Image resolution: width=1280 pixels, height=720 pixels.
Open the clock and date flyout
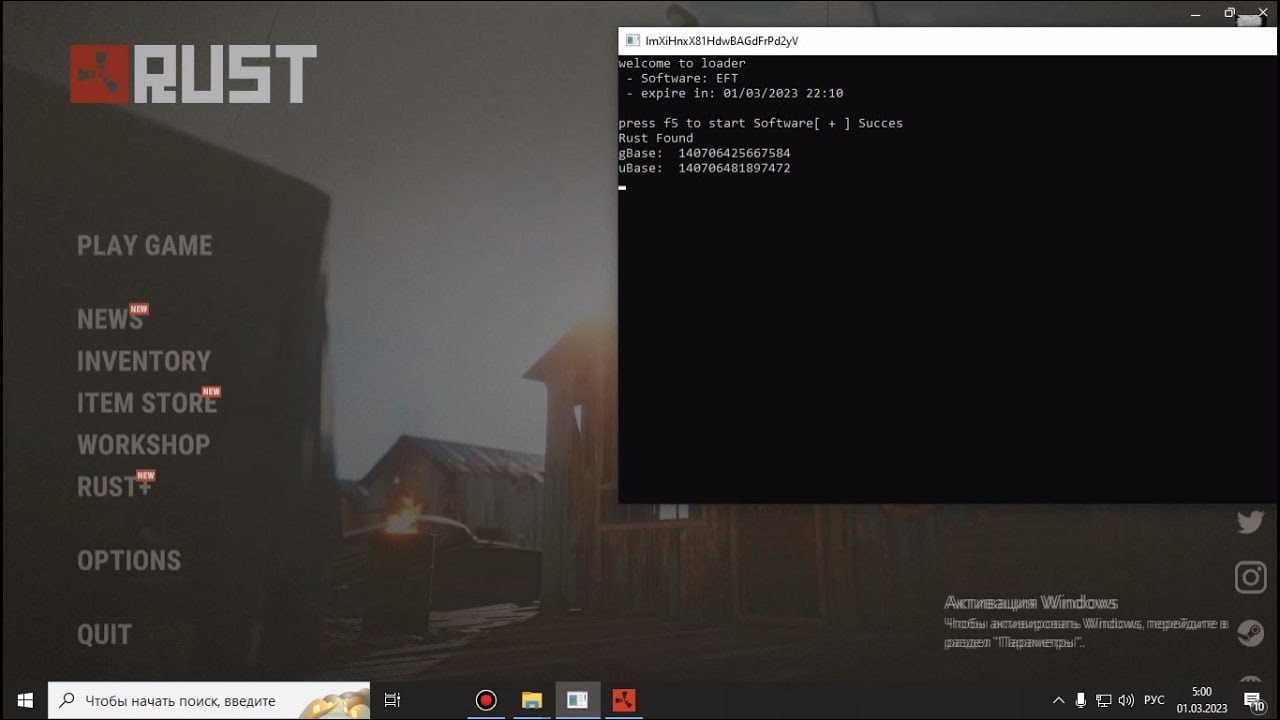[x=1201, y=700]
